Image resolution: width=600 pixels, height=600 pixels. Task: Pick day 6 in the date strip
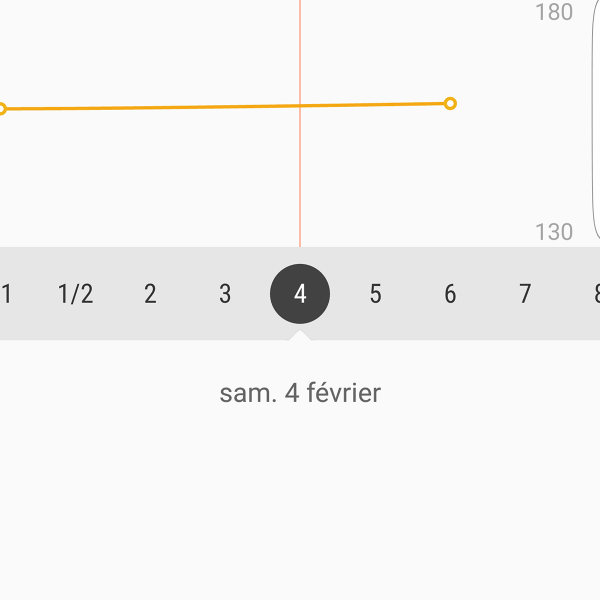pos(450,294)
